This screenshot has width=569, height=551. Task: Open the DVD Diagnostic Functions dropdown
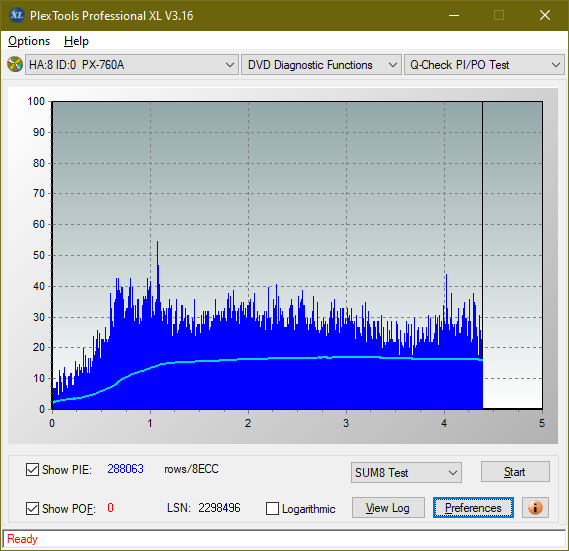(321, 65)
